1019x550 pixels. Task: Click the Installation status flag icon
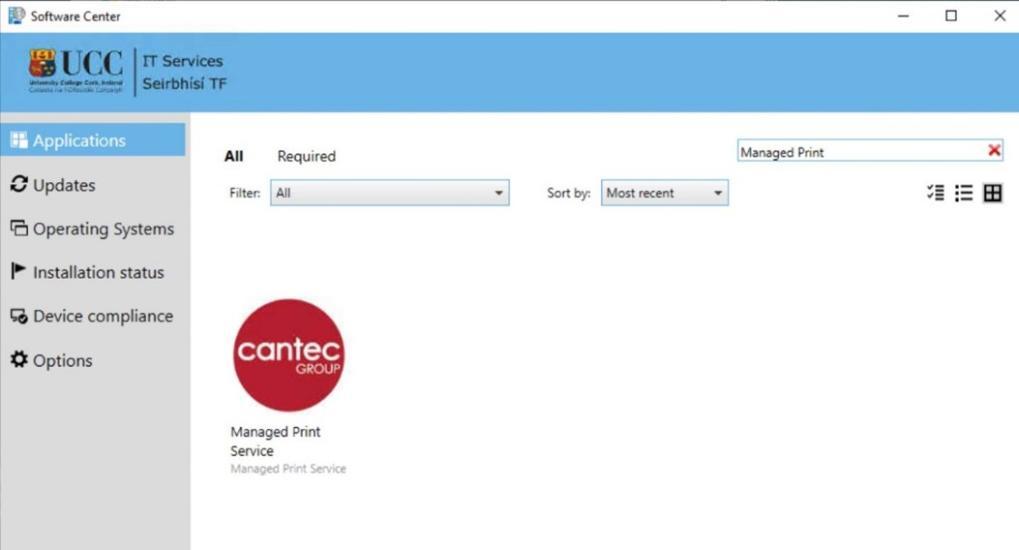(18, 271)
